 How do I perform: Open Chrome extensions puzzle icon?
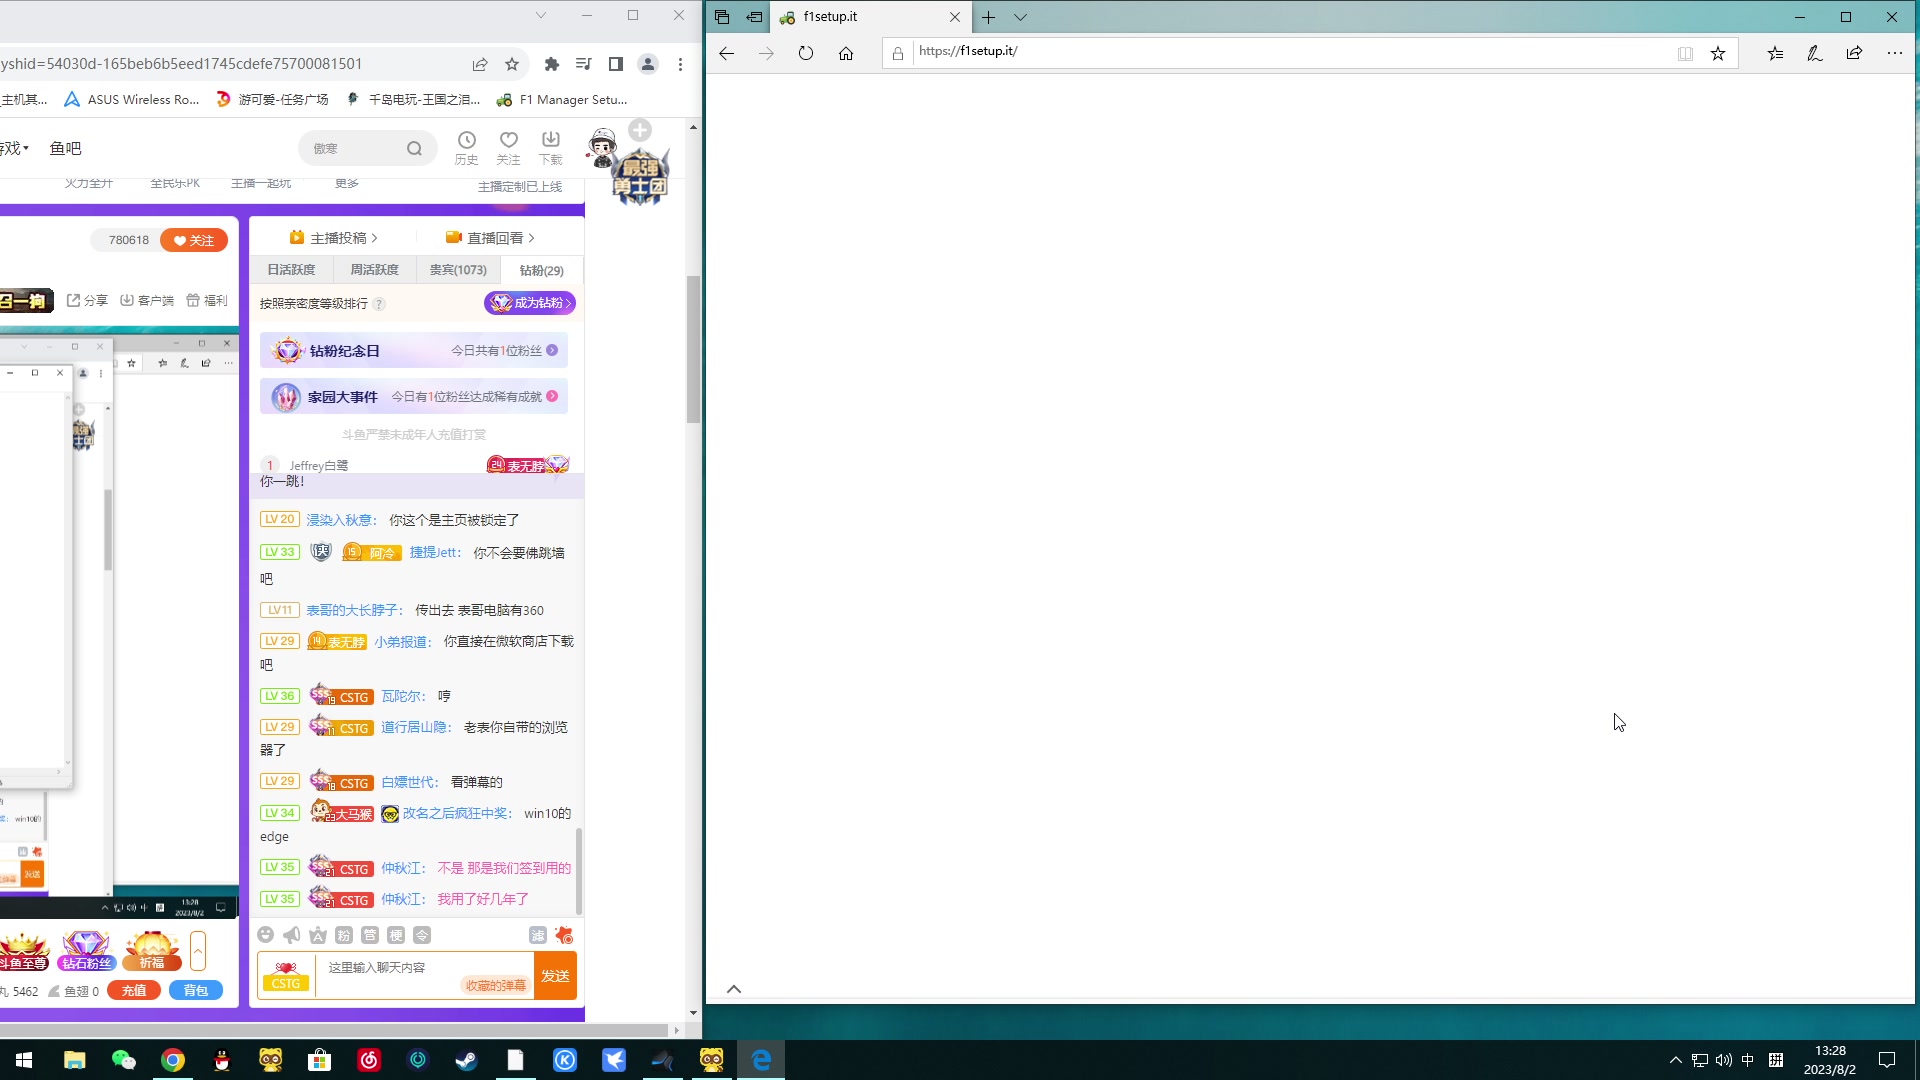coord(551,64)
